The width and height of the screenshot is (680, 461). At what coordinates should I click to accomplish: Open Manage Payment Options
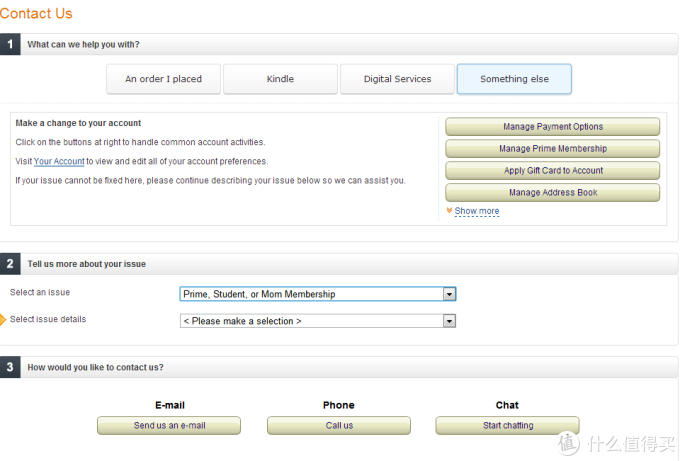point(552,127)
